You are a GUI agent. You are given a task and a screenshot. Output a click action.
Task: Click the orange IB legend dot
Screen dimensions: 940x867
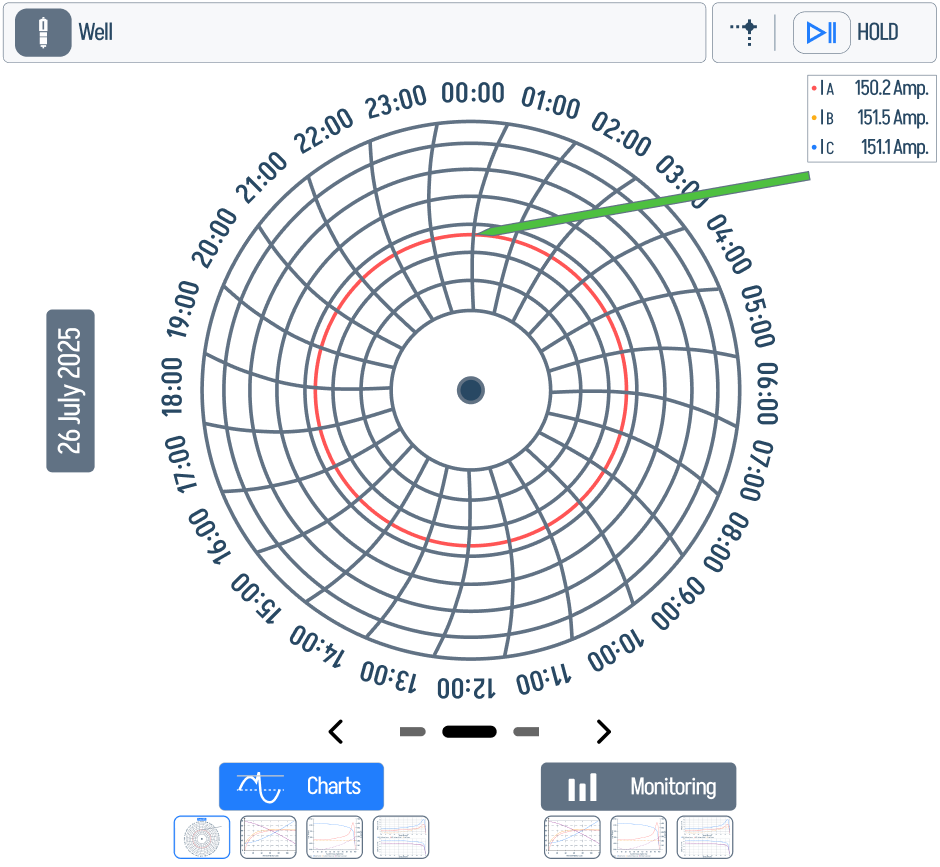tap(814, 118)
